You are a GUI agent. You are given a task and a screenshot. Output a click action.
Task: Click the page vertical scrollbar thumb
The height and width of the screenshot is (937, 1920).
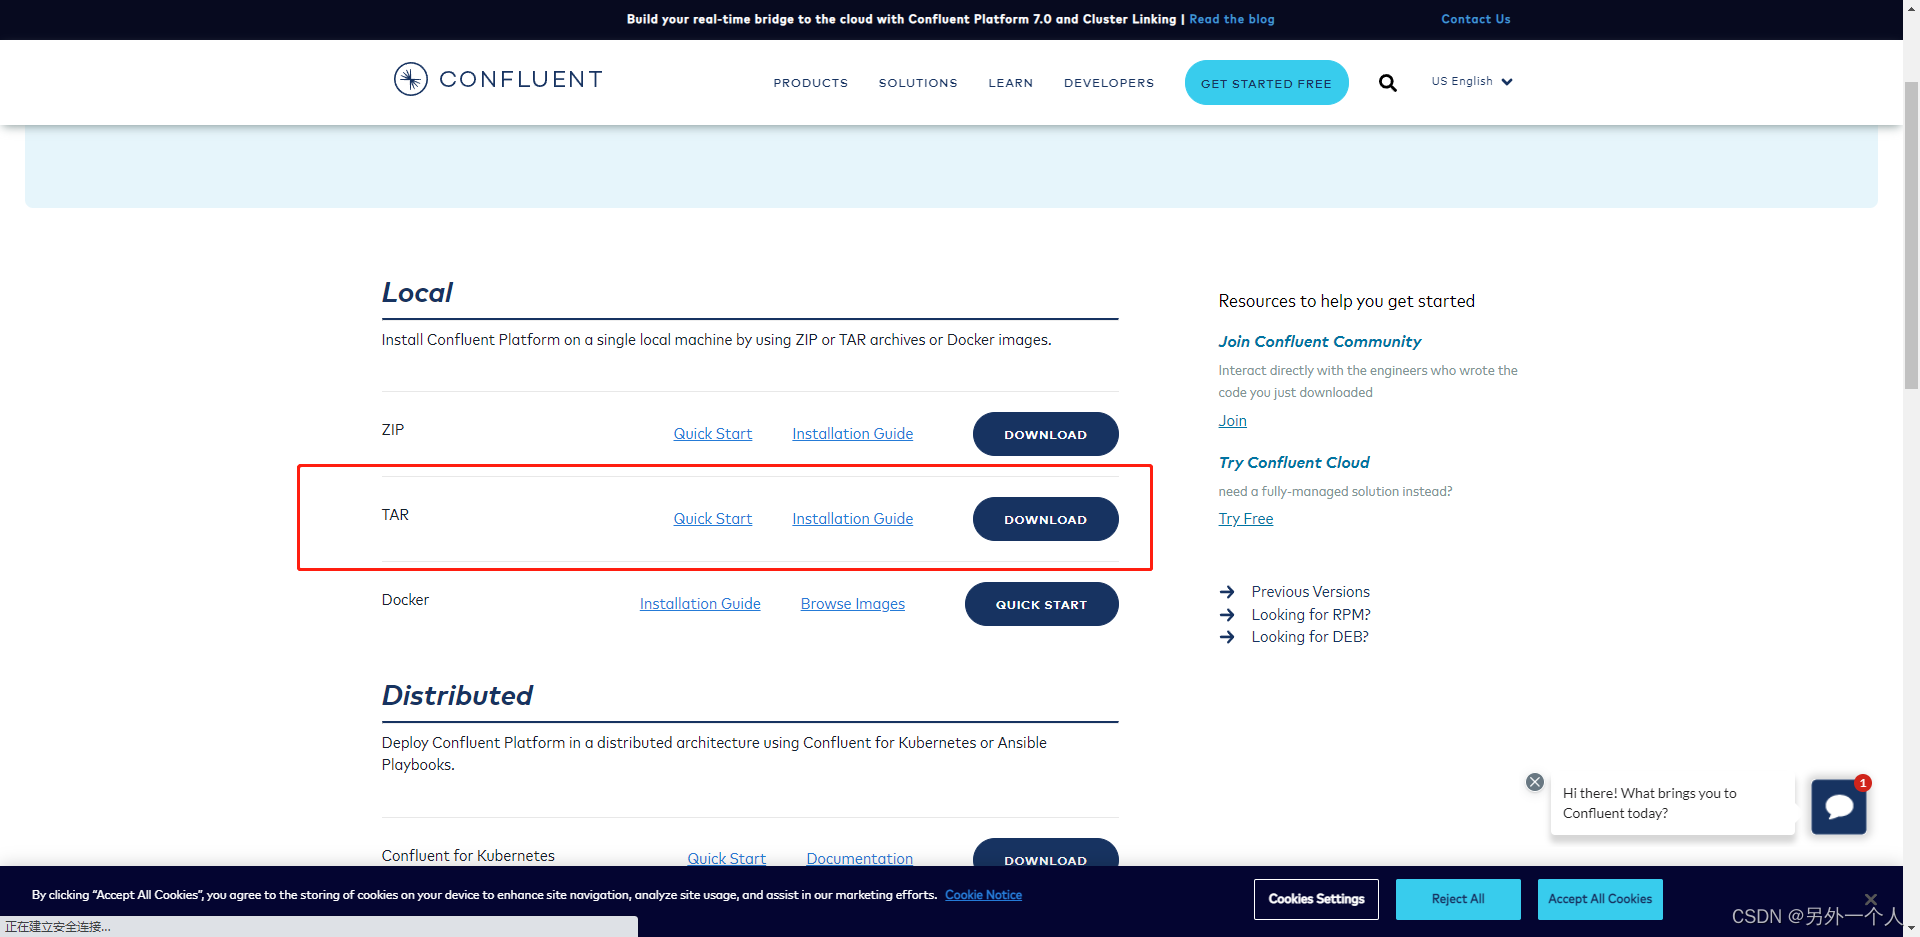[1911, 235]
